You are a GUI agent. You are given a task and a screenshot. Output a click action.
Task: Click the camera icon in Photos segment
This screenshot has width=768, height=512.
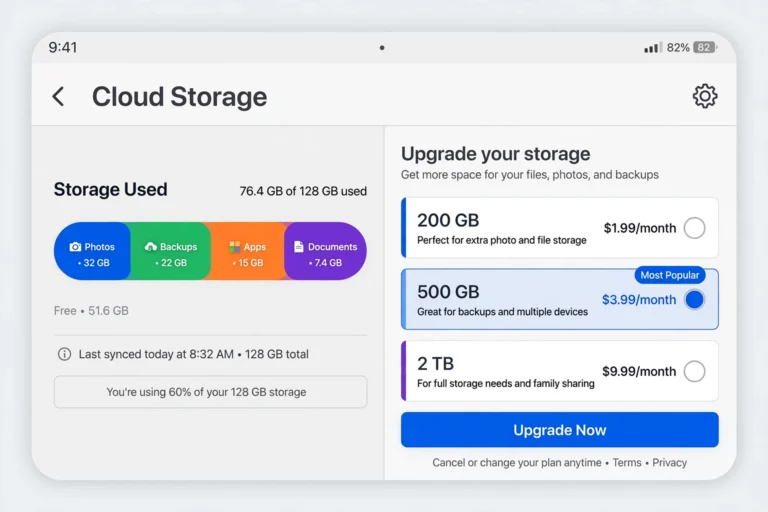pyautogui.click(x=75, y=246)
